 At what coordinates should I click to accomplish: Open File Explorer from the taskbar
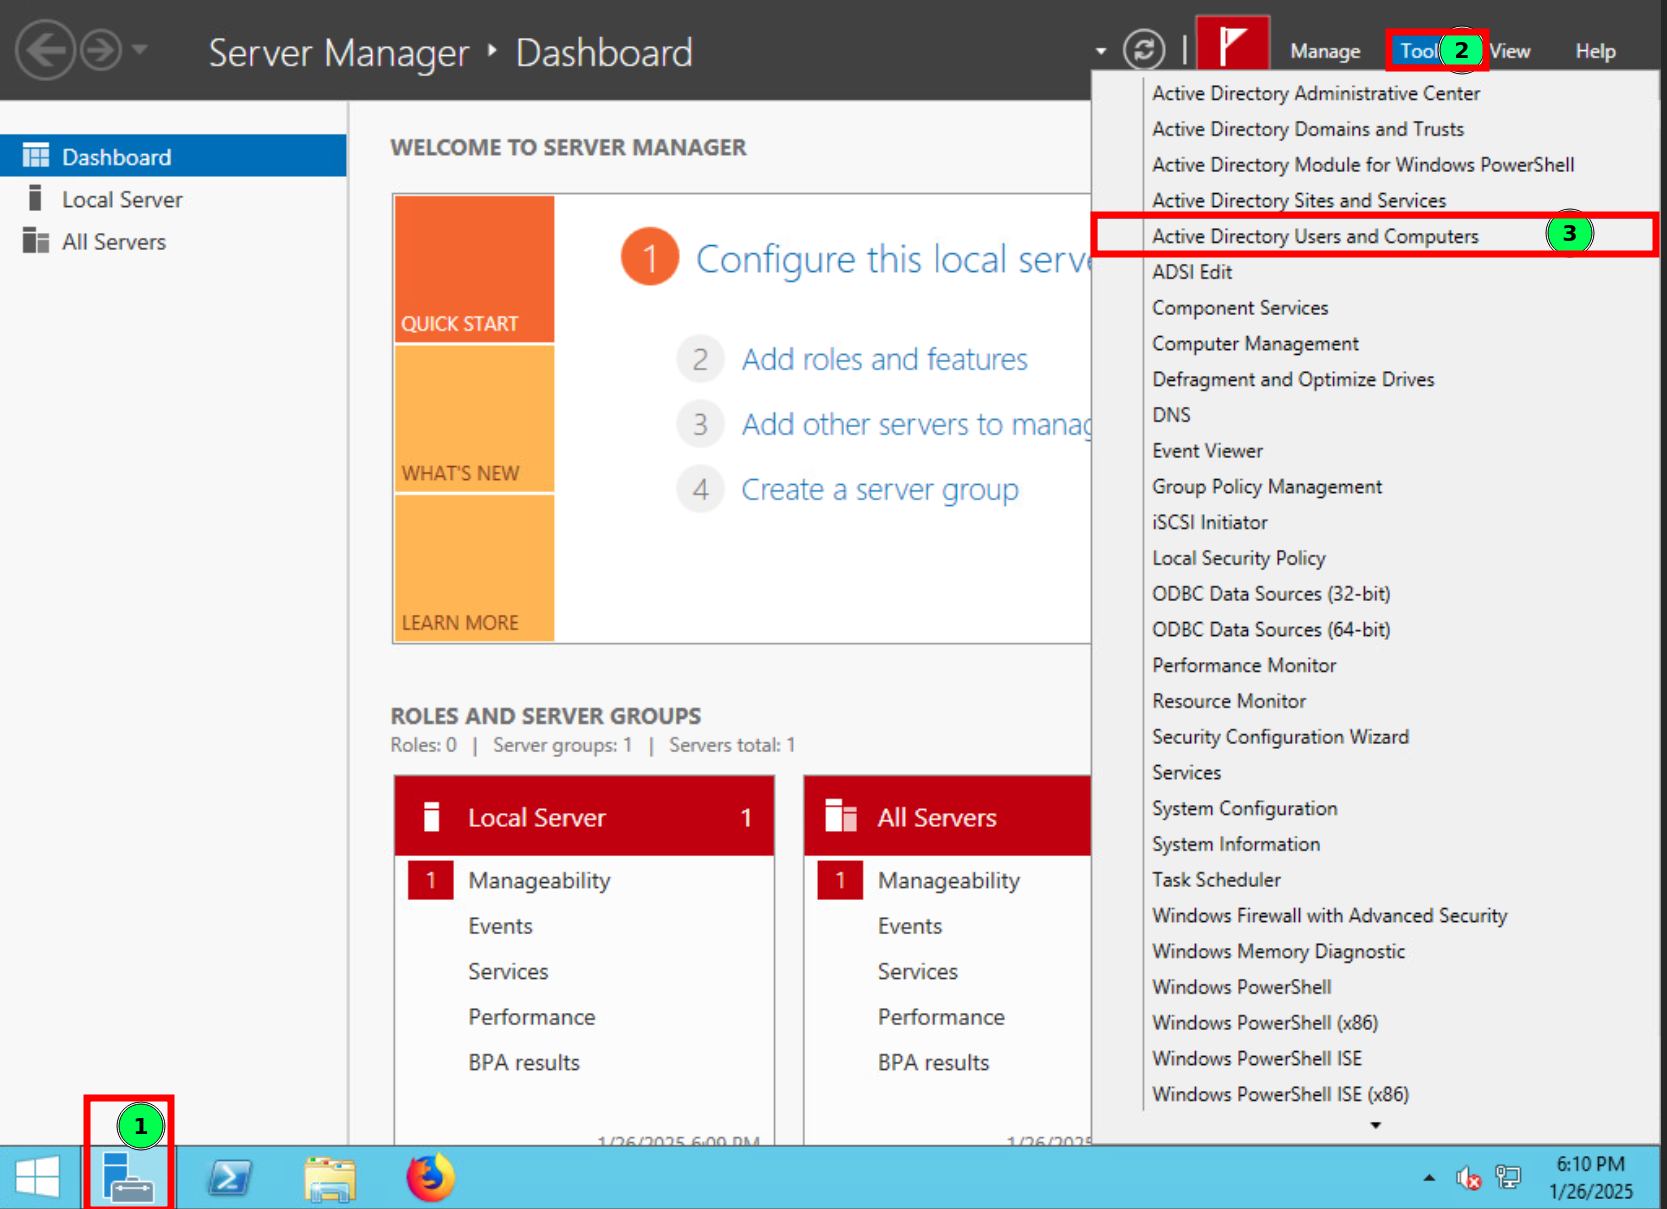coord(330,1177)
